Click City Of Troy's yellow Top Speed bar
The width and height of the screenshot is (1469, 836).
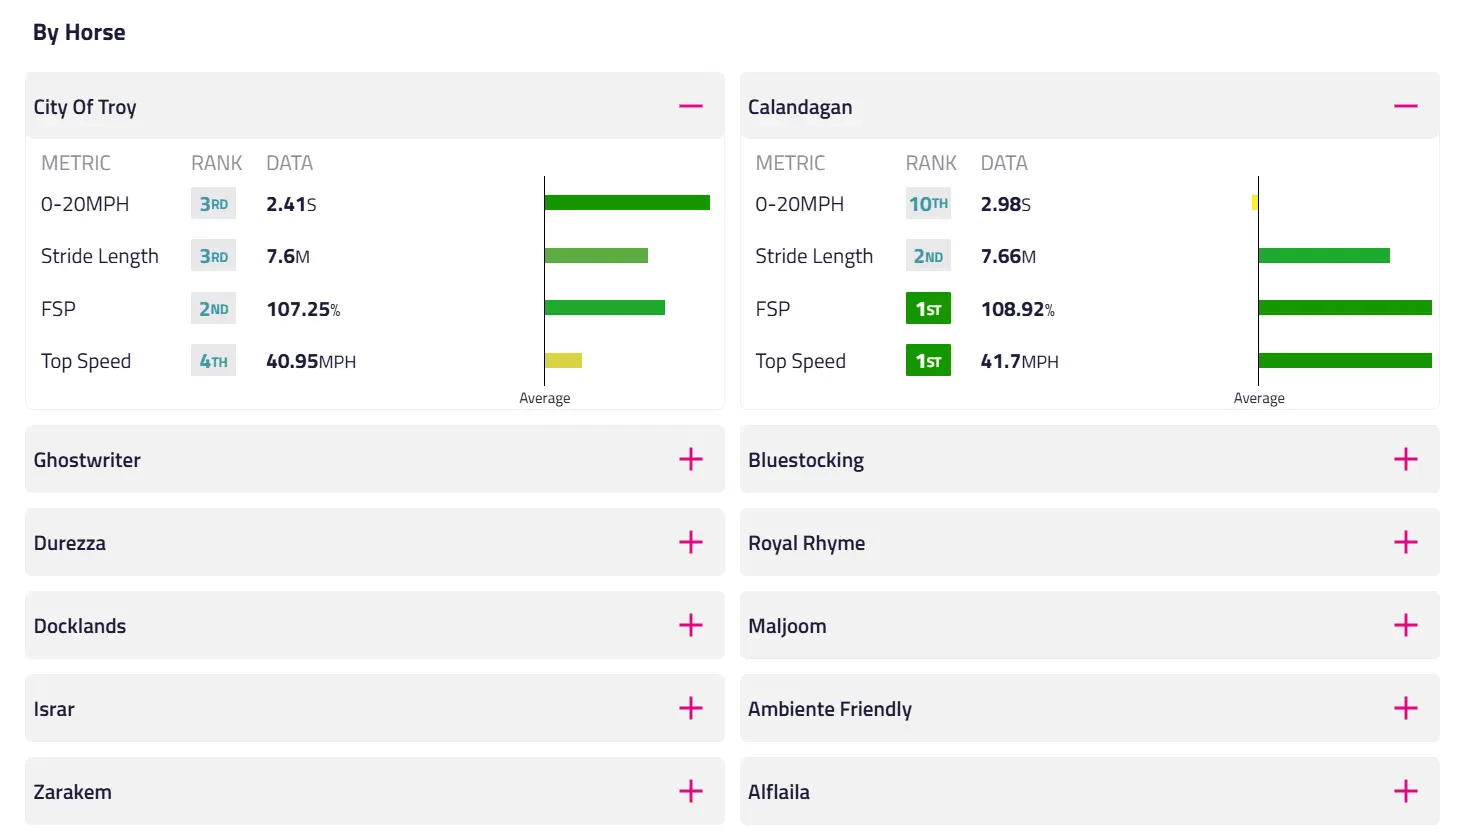tap(563, 360)
